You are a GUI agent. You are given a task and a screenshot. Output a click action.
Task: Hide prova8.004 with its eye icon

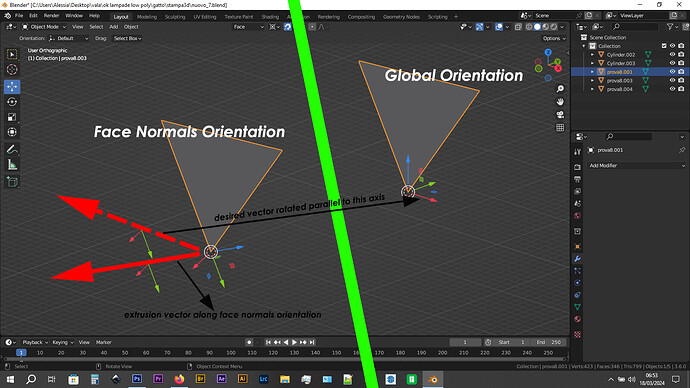(x=672, y=89)
